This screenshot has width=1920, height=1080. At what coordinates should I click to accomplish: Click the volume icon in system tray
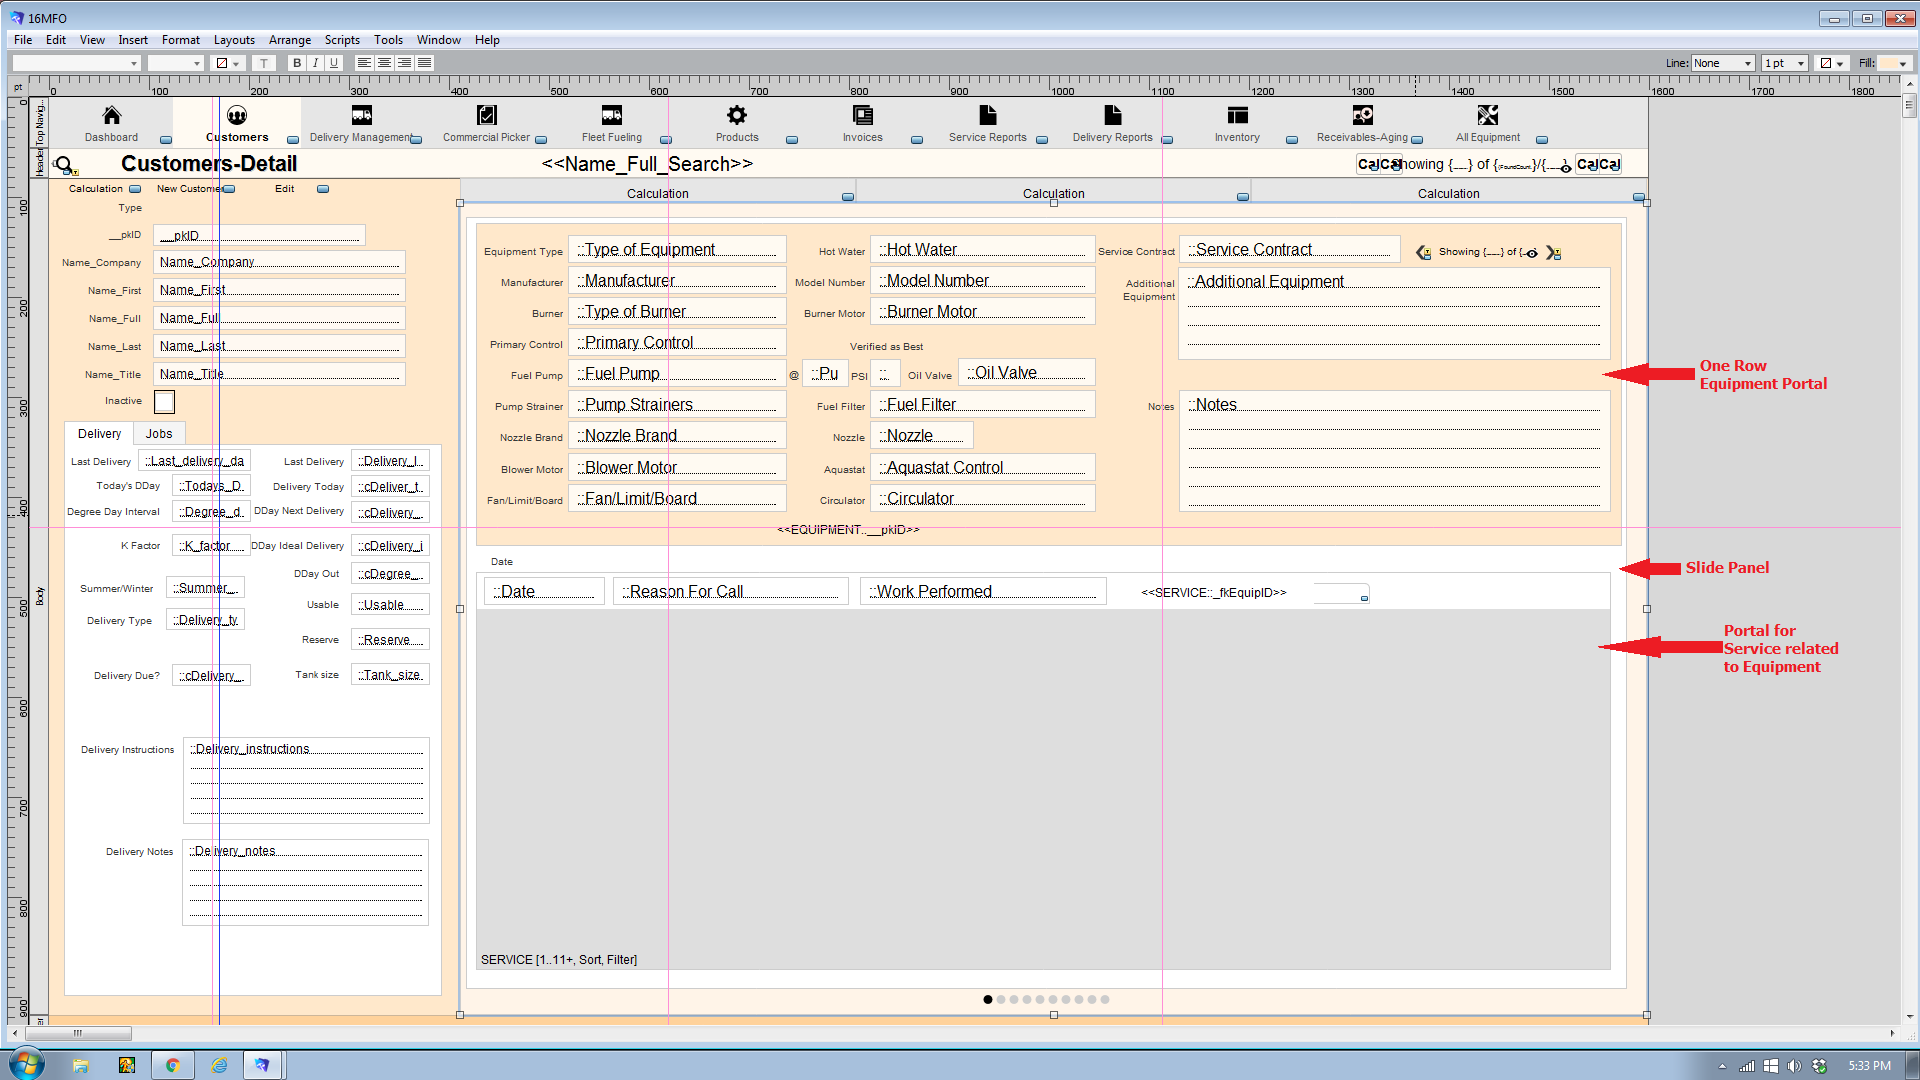click(1794, 1066)
